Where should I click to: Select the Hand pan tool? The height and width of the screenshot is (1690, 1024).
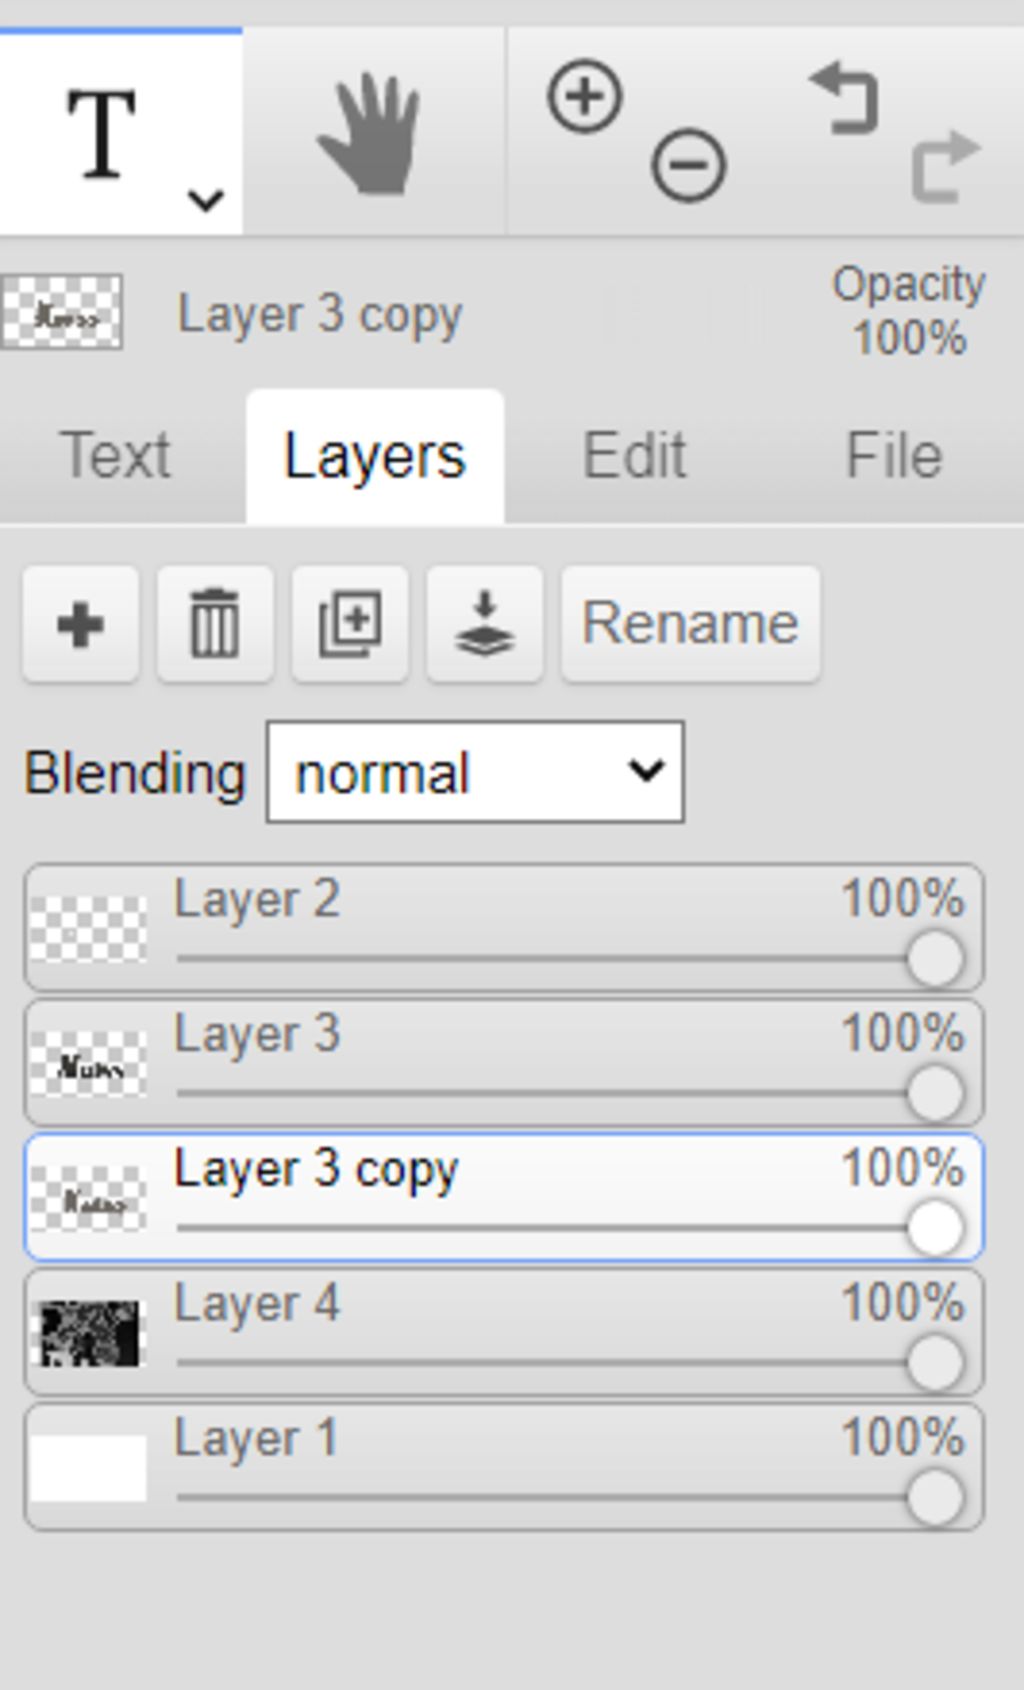(369, 134)
